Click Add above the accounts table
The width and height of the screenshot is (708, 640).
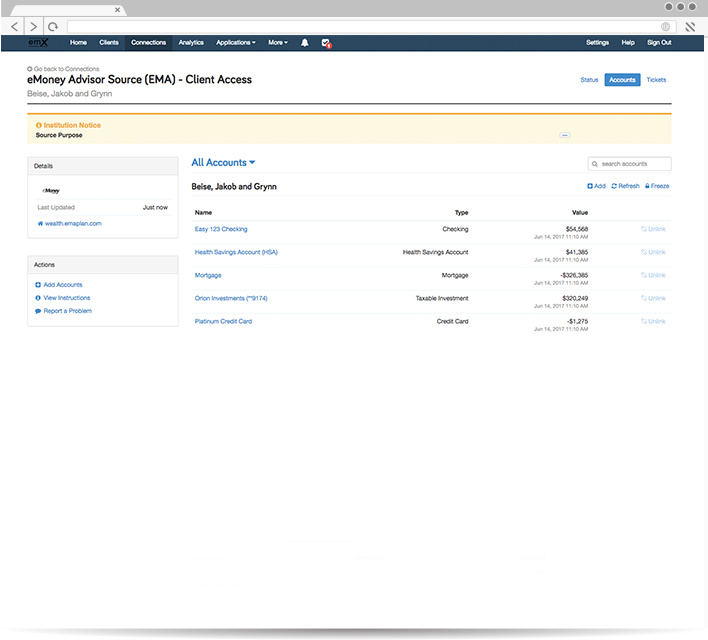[596, 186]
